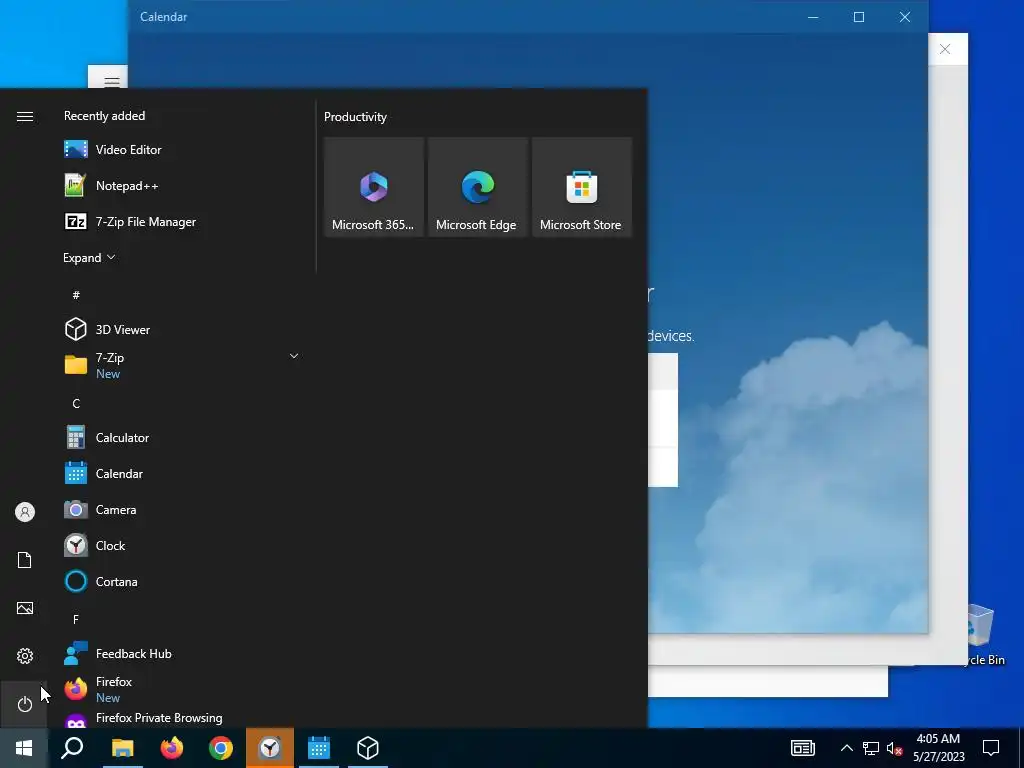This screenshot has width=1024, height=768.
Task: Click the Recently added heading
Action: [104, 116]
